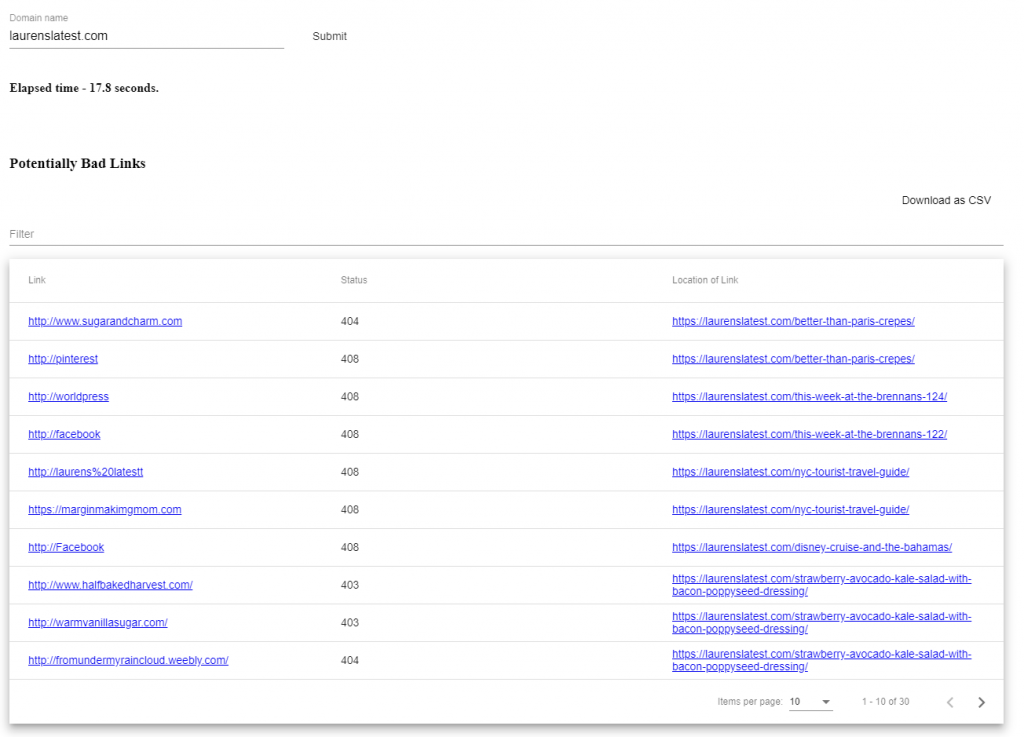Screen dimensions: 1024x737
Task: Open the lowercase http://facebook link
Action: click(x=64, y=434)
